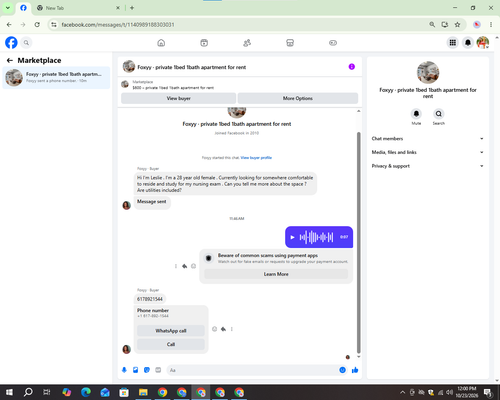Open the Chrome three-dot menu
The width and height of the screenshot is (500, 400).
[491, 25]
